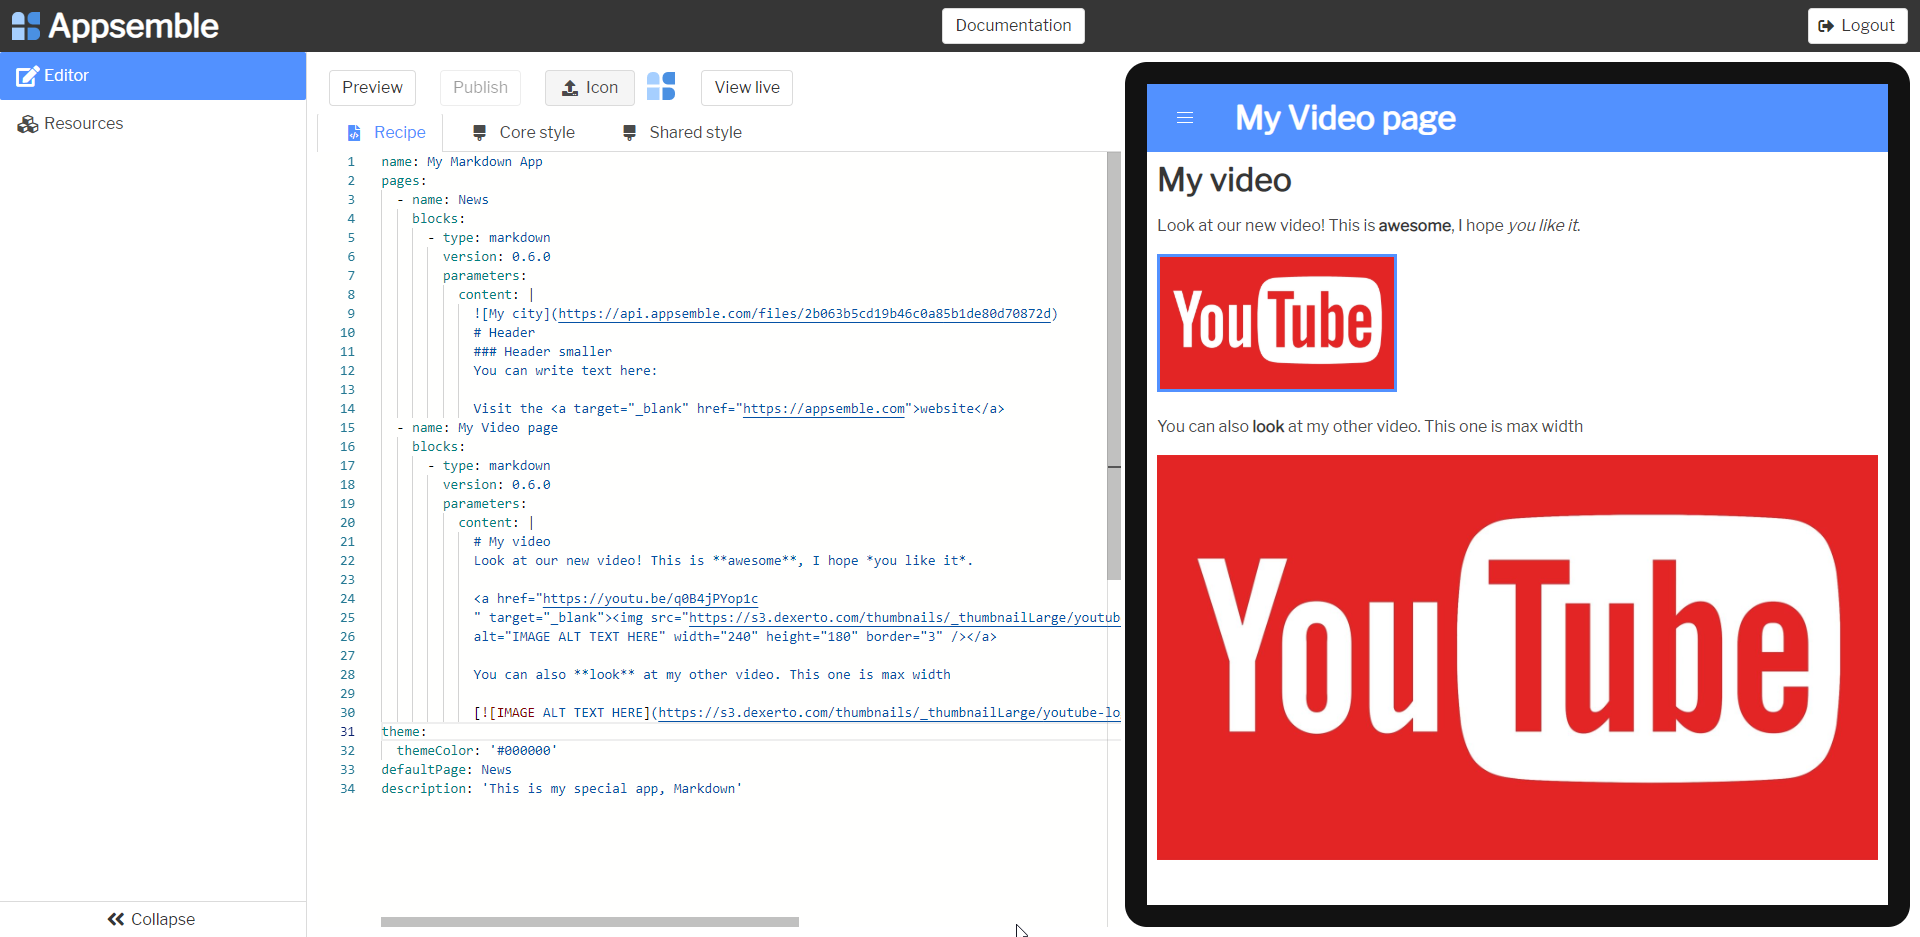This screenshot has height=937, width=1920.
Task: Open the Documentation page
Action: coord(1013,26)
